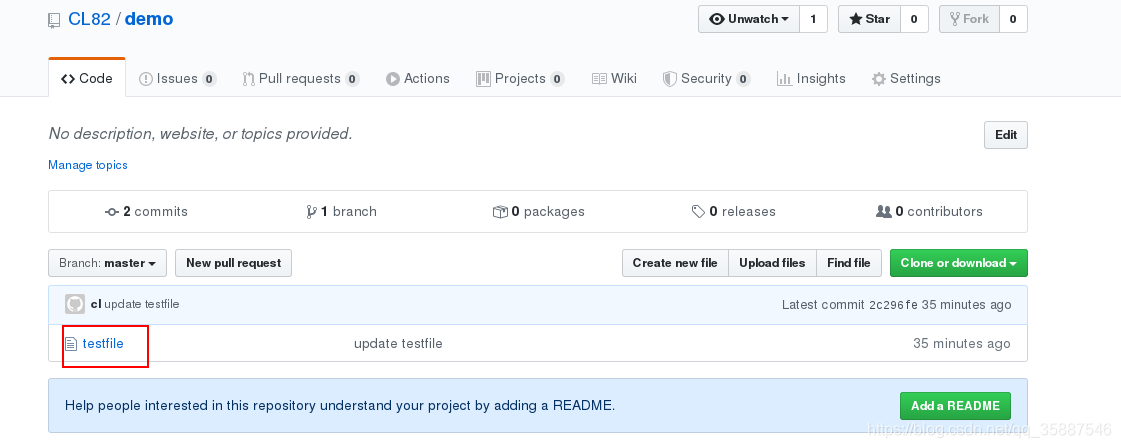This screenshot has height=448, width=1121.
Task: Click the New pull request button
Action: point(233,263)
